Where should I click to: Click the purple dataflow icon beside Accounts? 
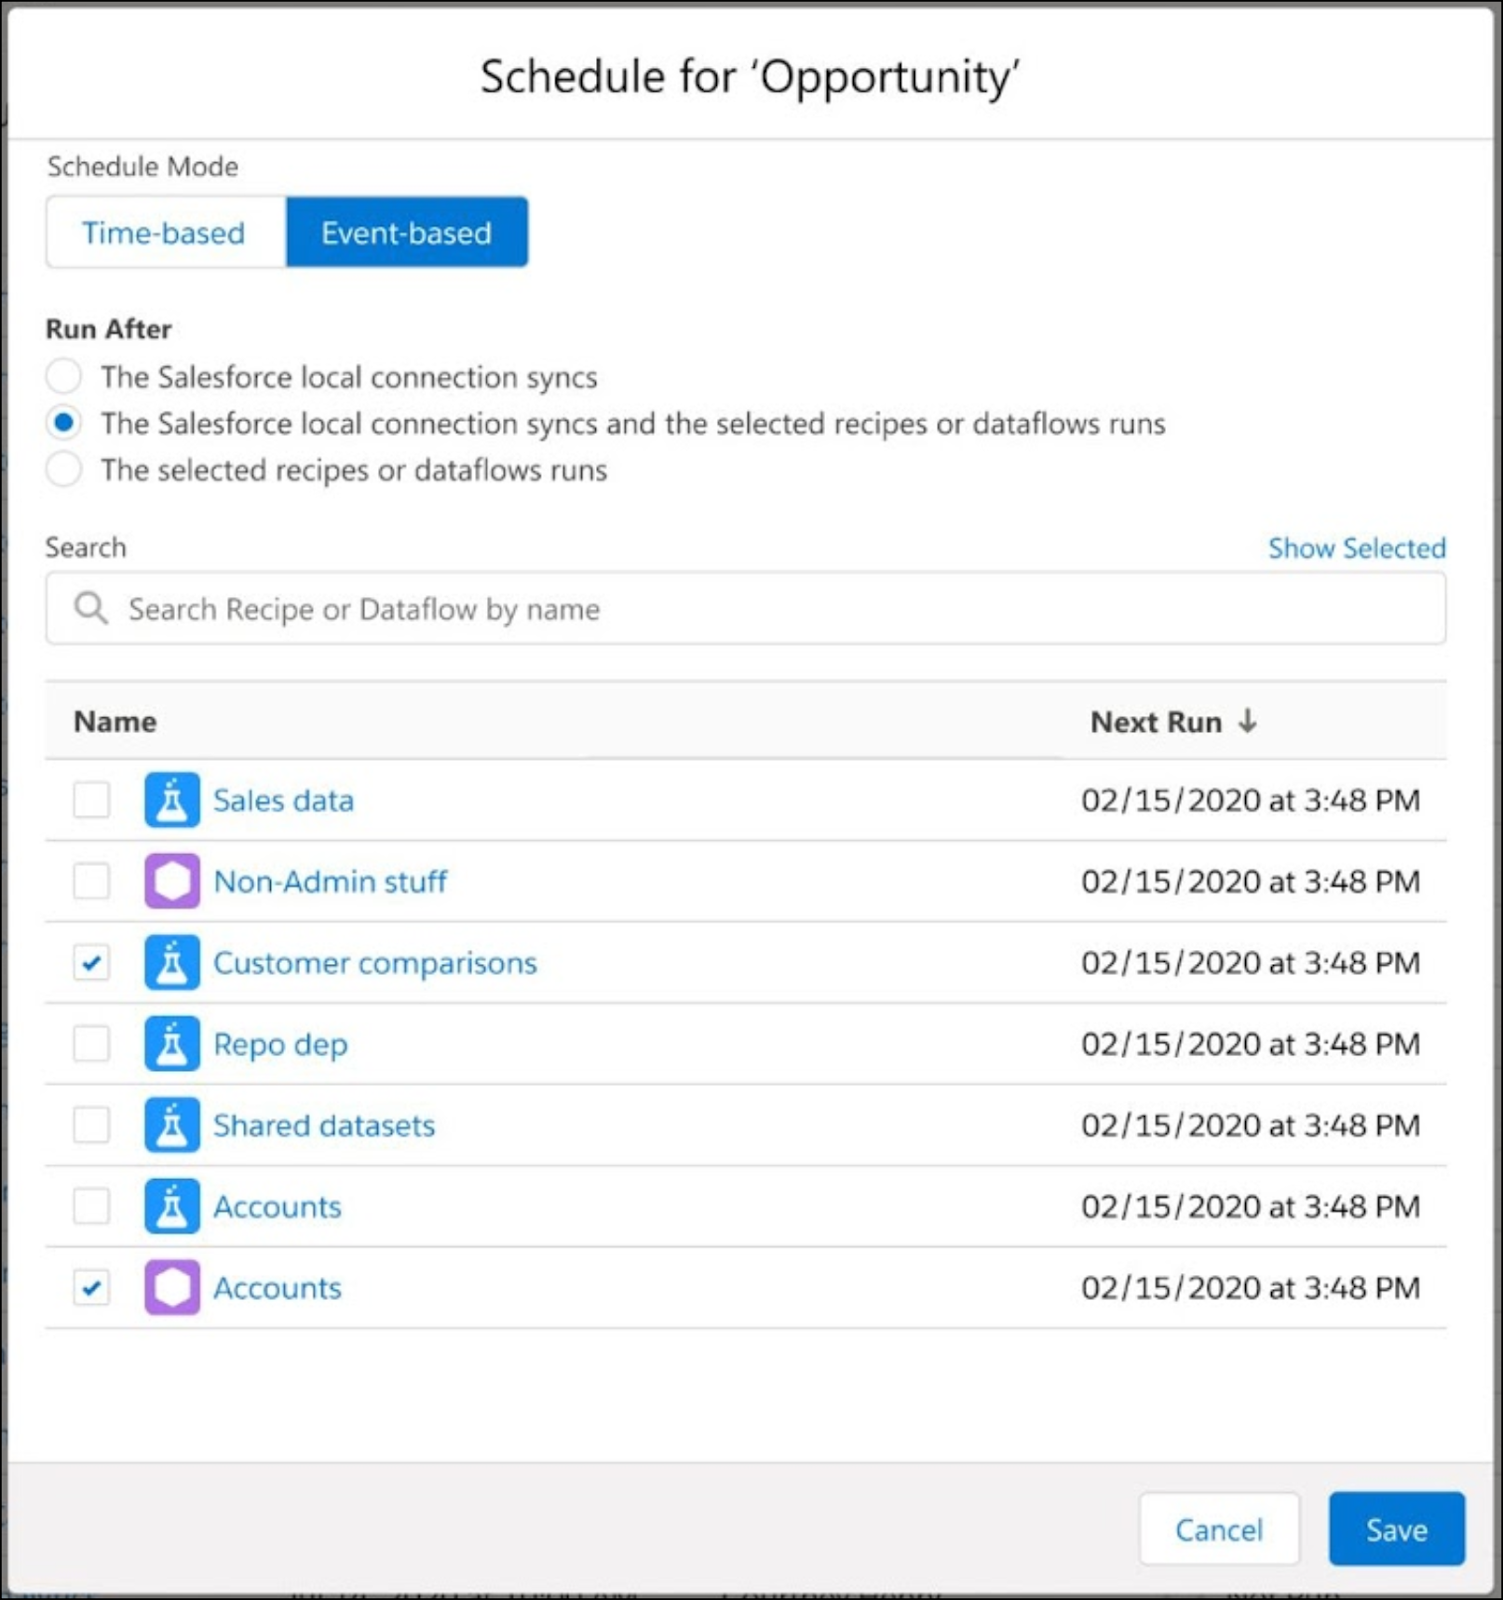coord(171,1288)
